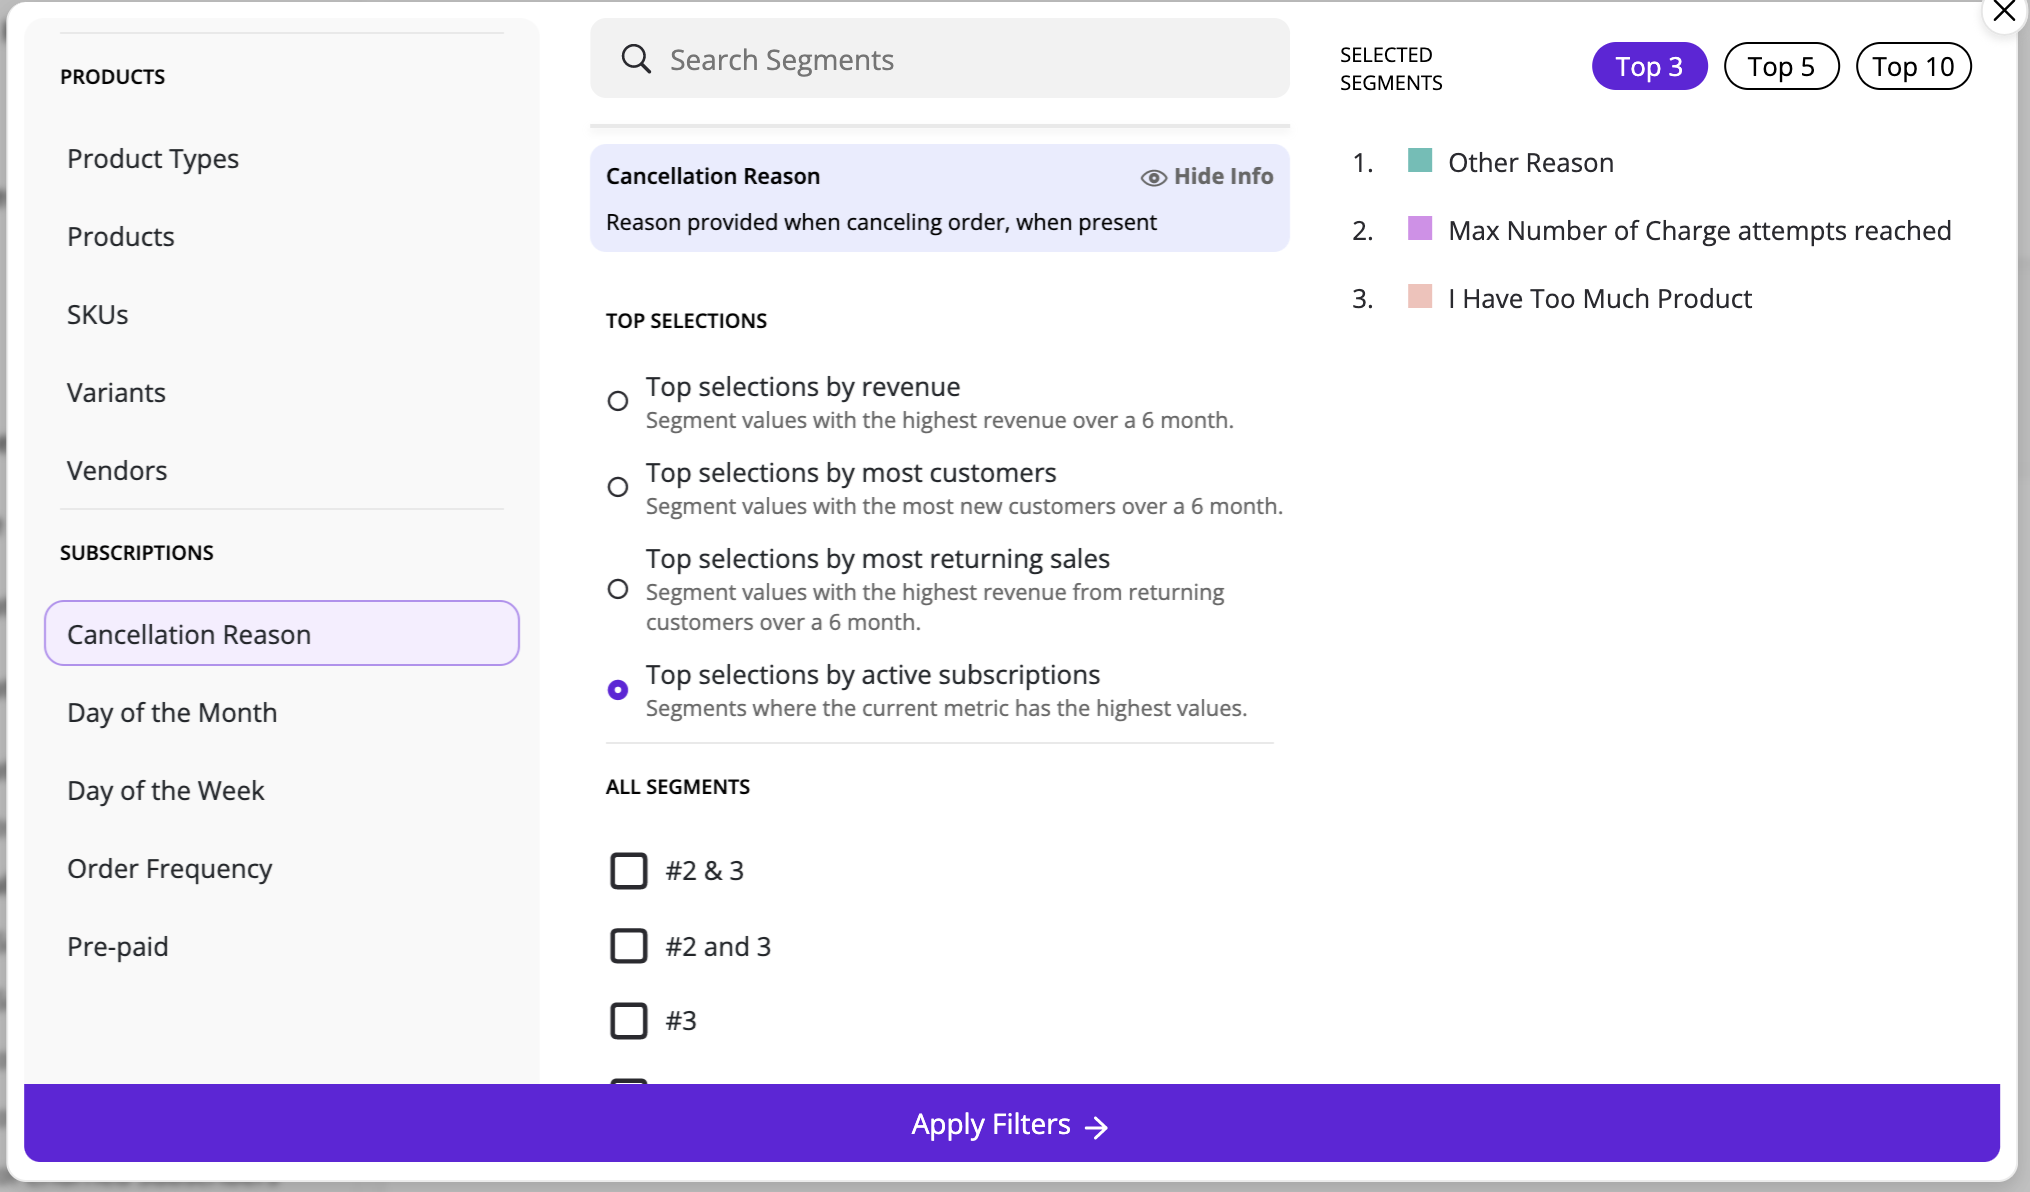Select Top selections by active subscriptions
The height and width of the screenshot is (1192, 2030).
point(618,690)
